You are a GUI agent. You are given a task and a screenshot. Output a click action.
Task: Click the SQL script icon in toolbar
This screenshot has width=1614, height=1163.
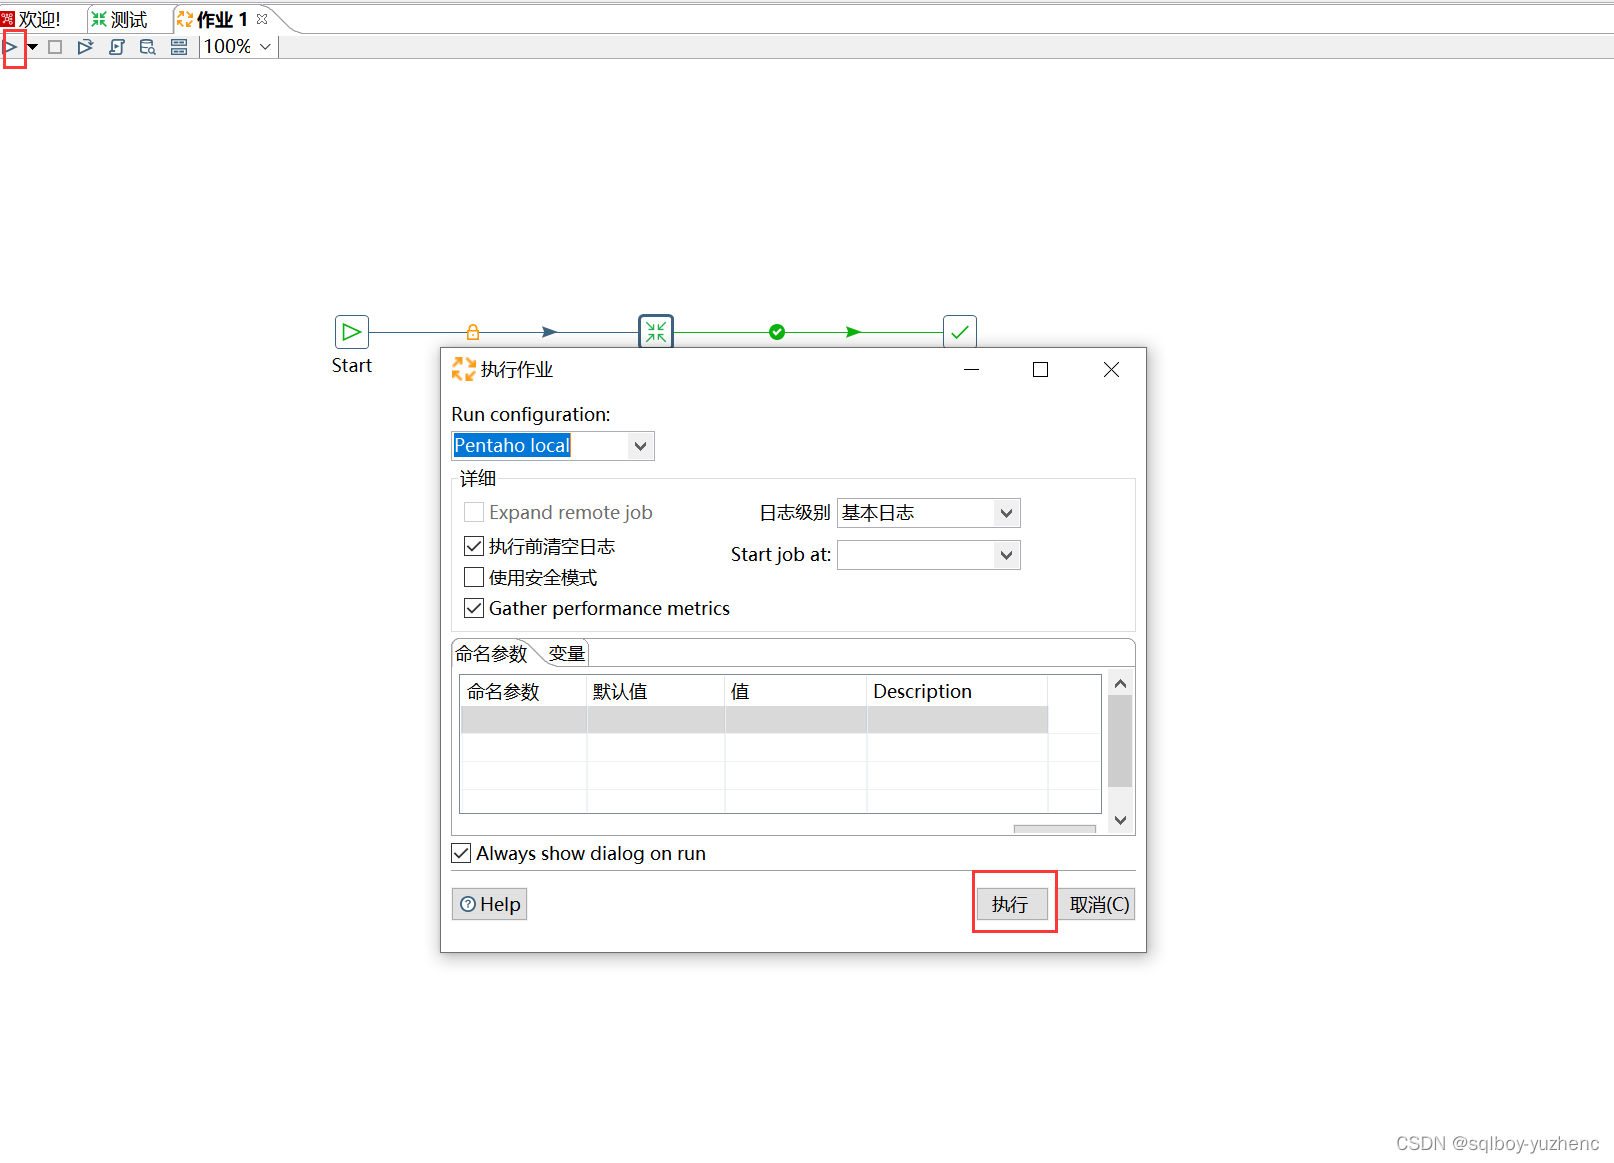coord(117,47)
